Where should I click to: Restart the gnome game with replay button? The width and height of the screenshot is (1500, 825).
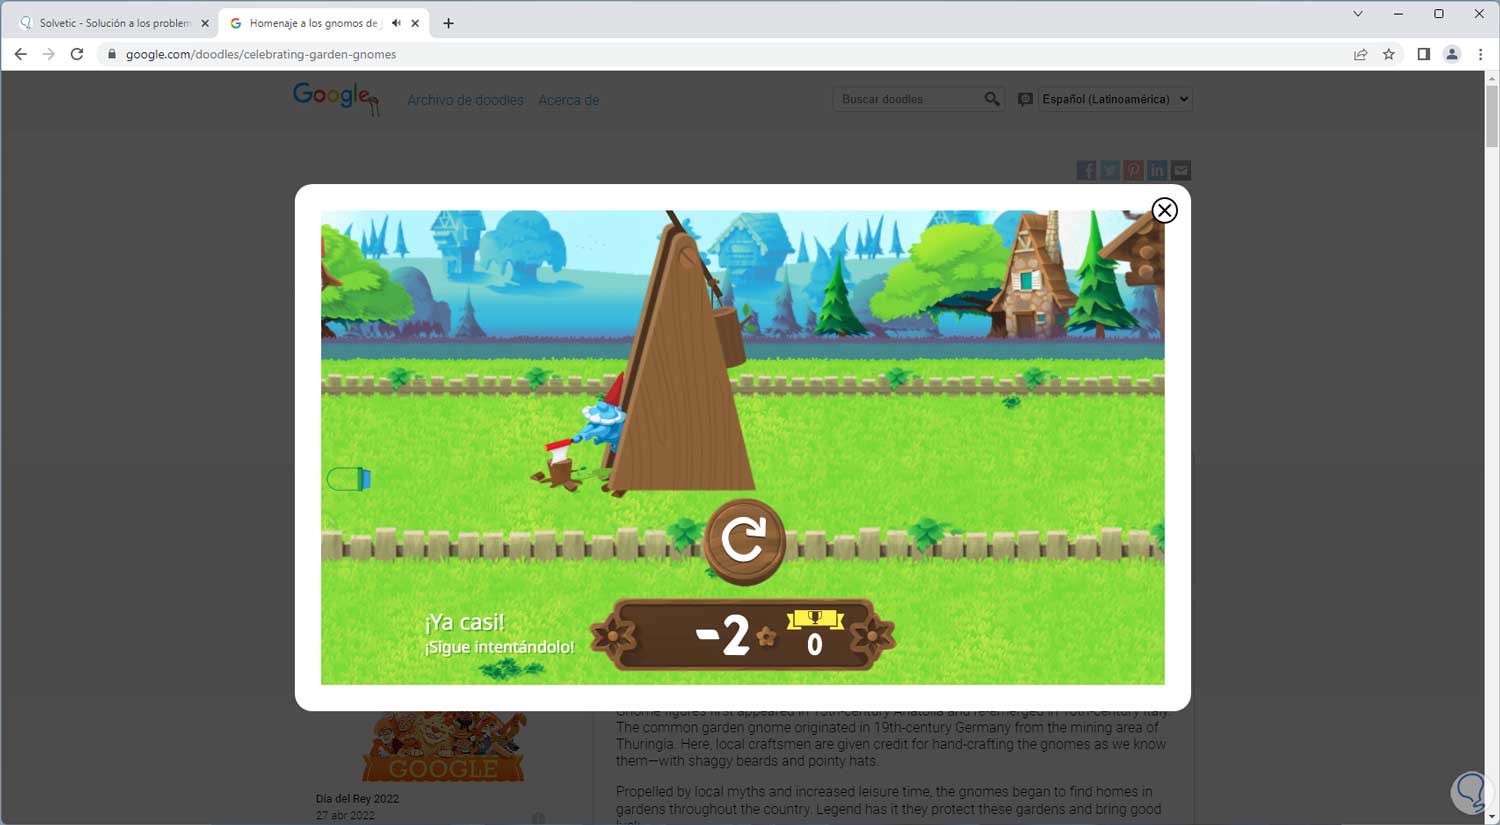click(x=745, y=541)
